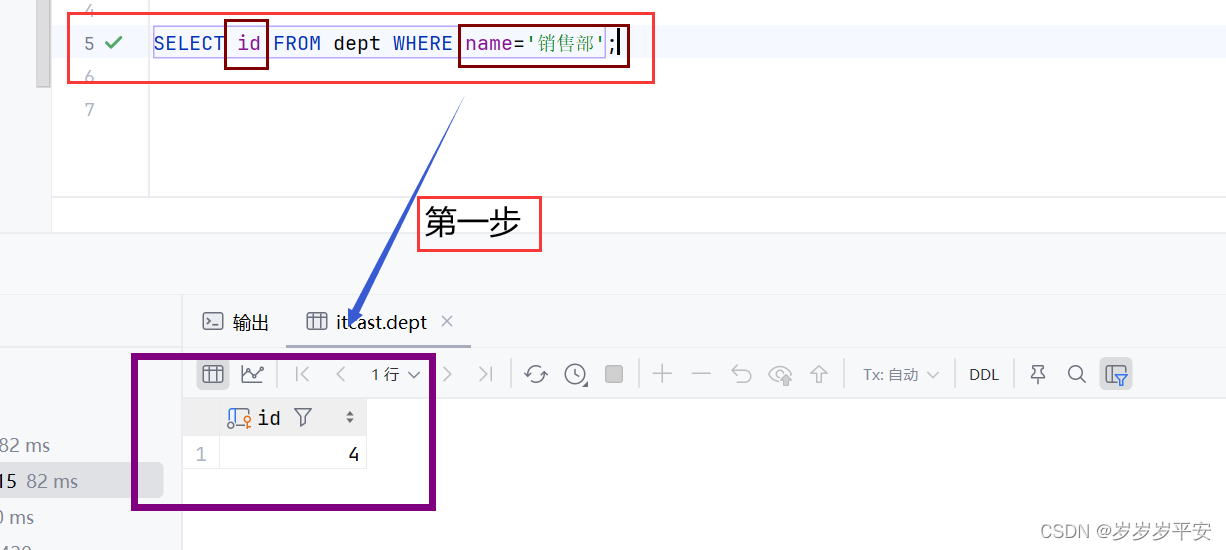Click filter funnel on id column
The image size is (1226, 550).
(x=303, y=417)
